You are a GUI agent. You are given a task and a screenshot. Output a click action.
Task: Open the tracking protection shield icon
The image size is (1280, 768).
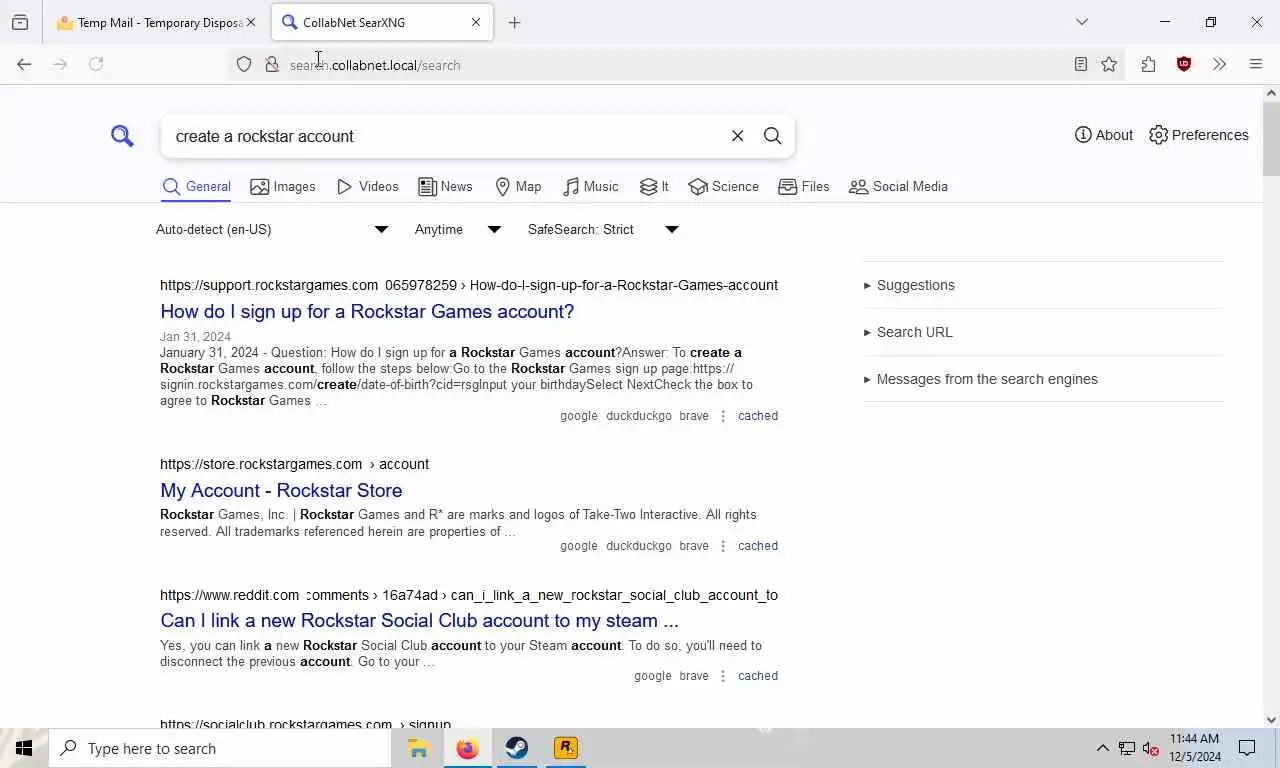point(243,65)
